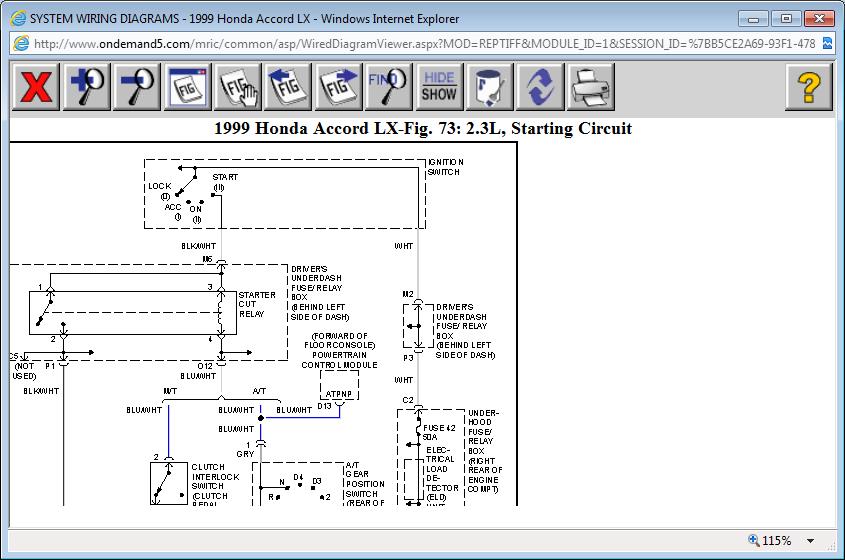
Task: Expand the 115% zoom level dropdown arrow
Action: pyautogui.click(x=811, y=541)
